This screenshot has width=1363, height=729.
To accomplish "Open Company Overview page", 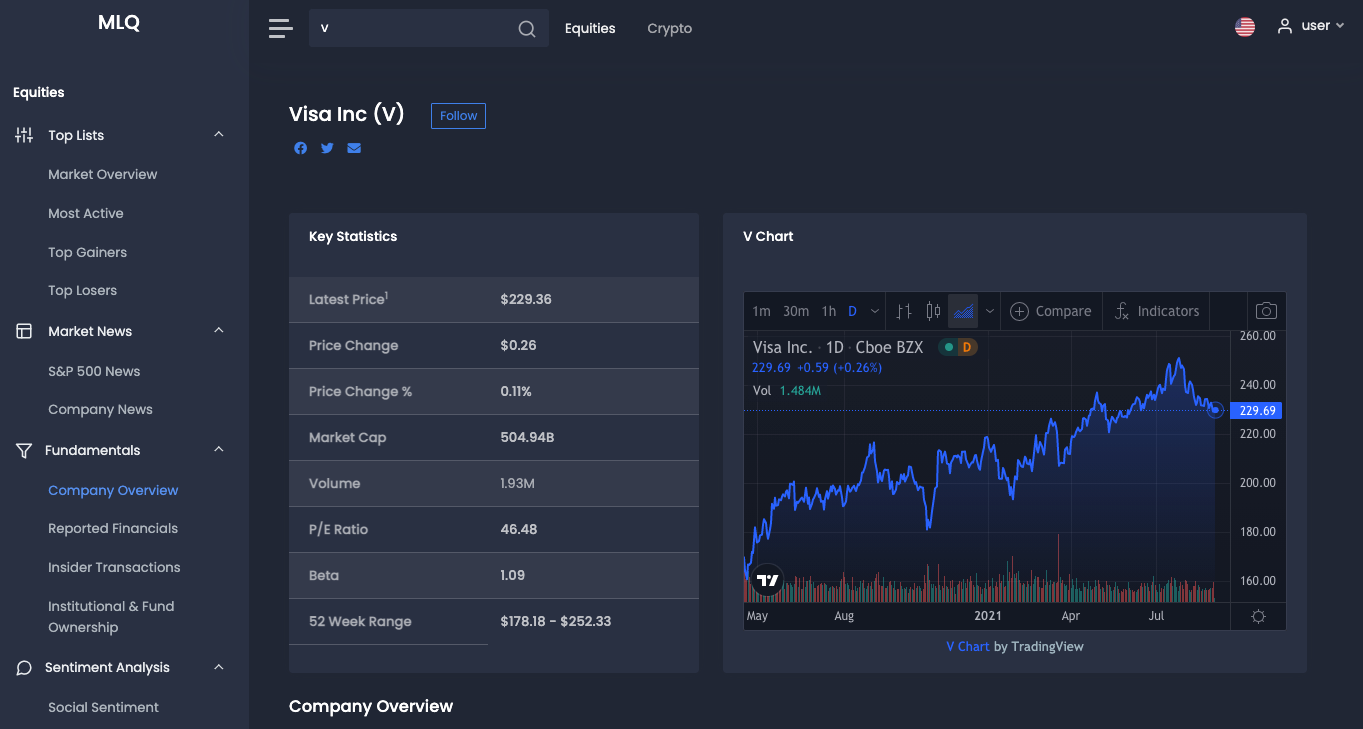I will (113, 490).
